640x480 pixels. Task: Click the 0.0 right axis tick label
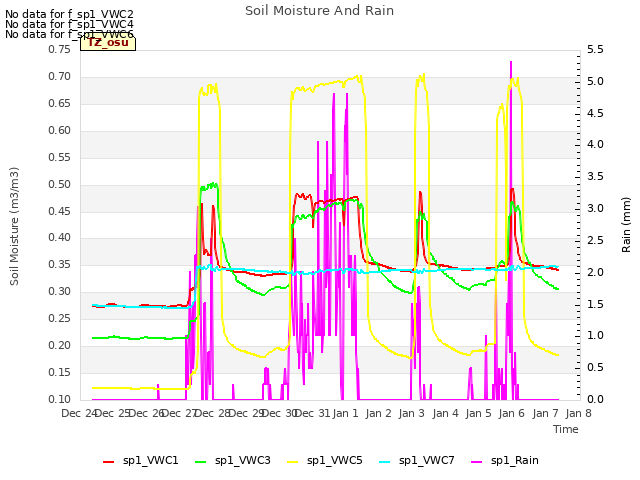click(x=595, y=399)
